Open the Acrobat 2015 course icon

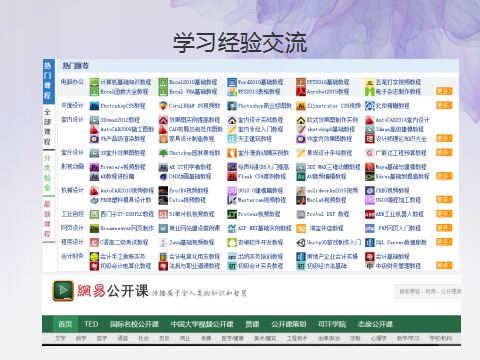coord(301,91)
